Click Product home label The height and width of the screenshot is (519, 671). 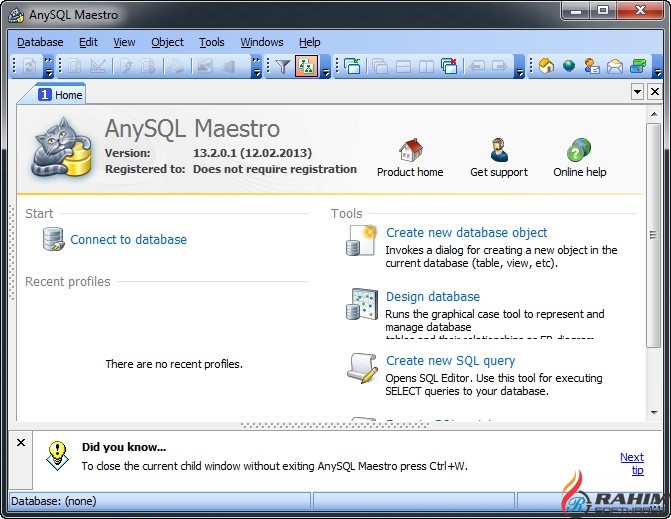[410, 172]
